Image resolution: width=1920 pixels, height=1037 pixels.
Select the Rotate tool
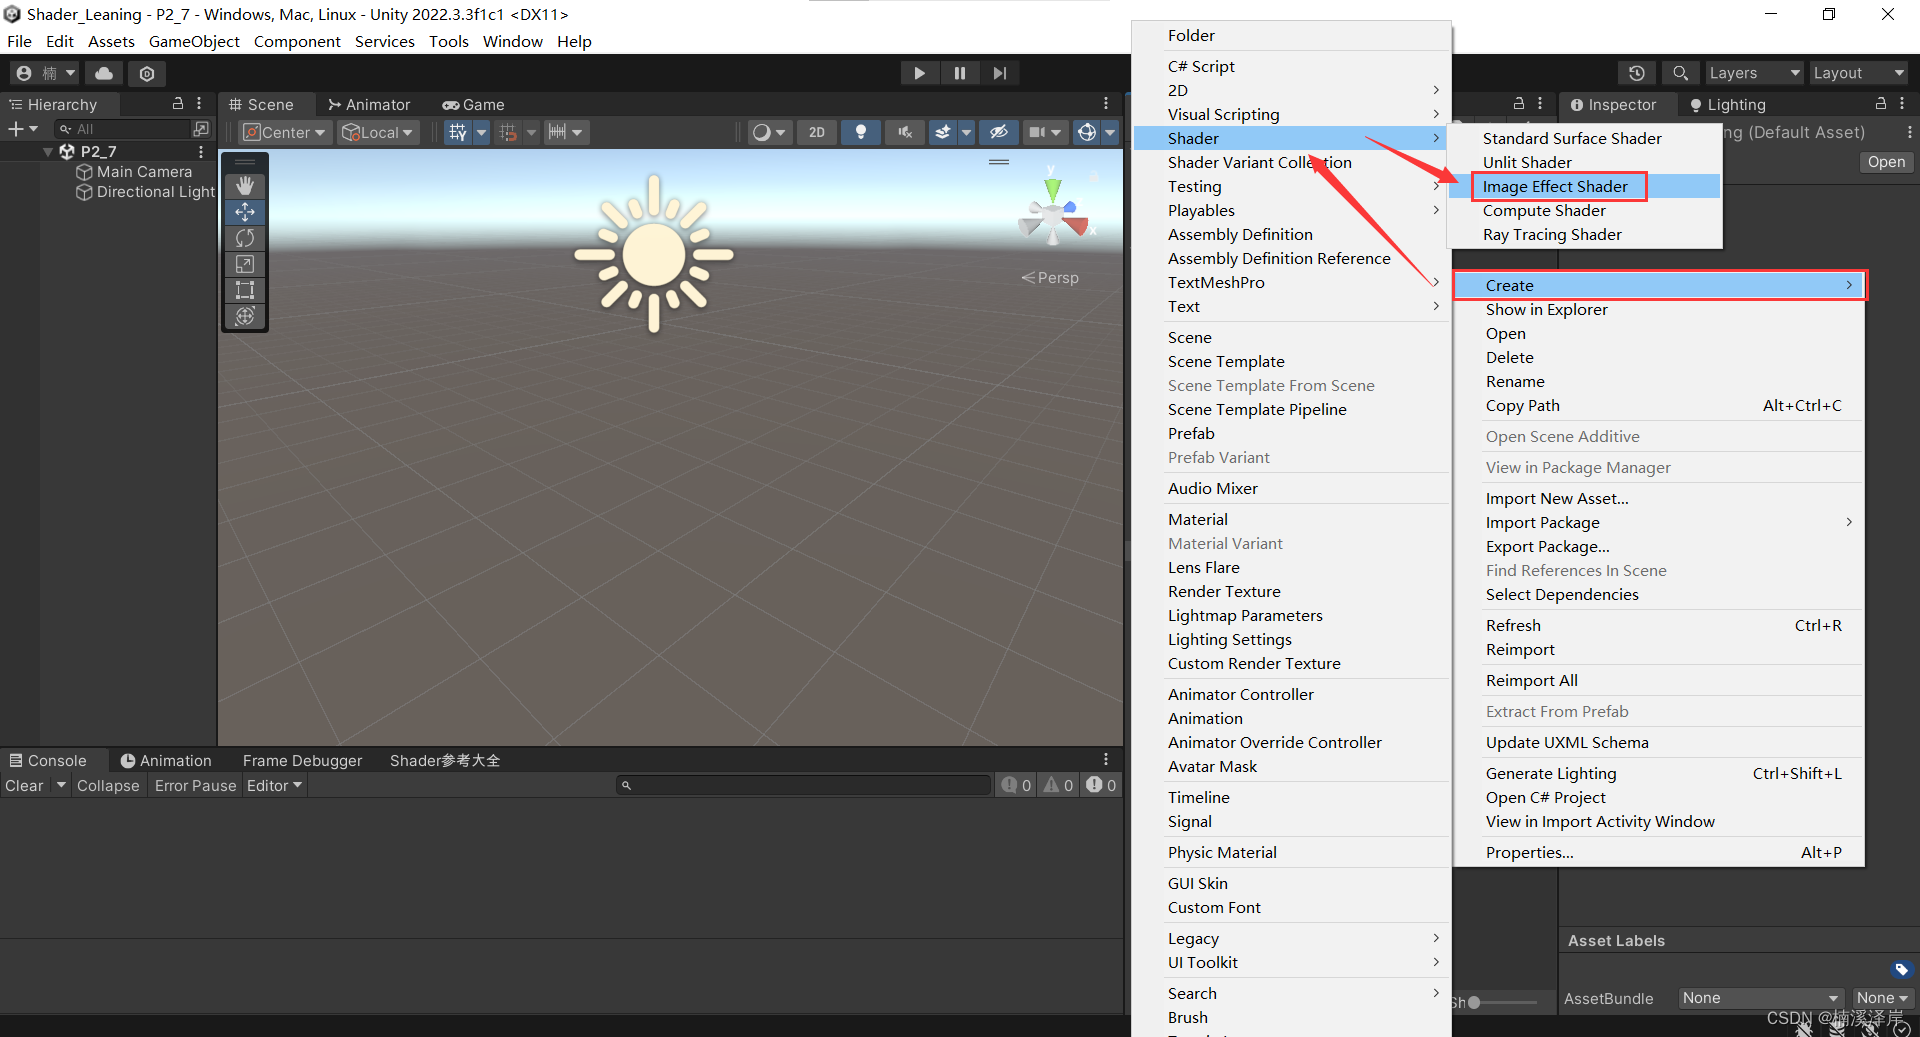[x=245, y=238]
